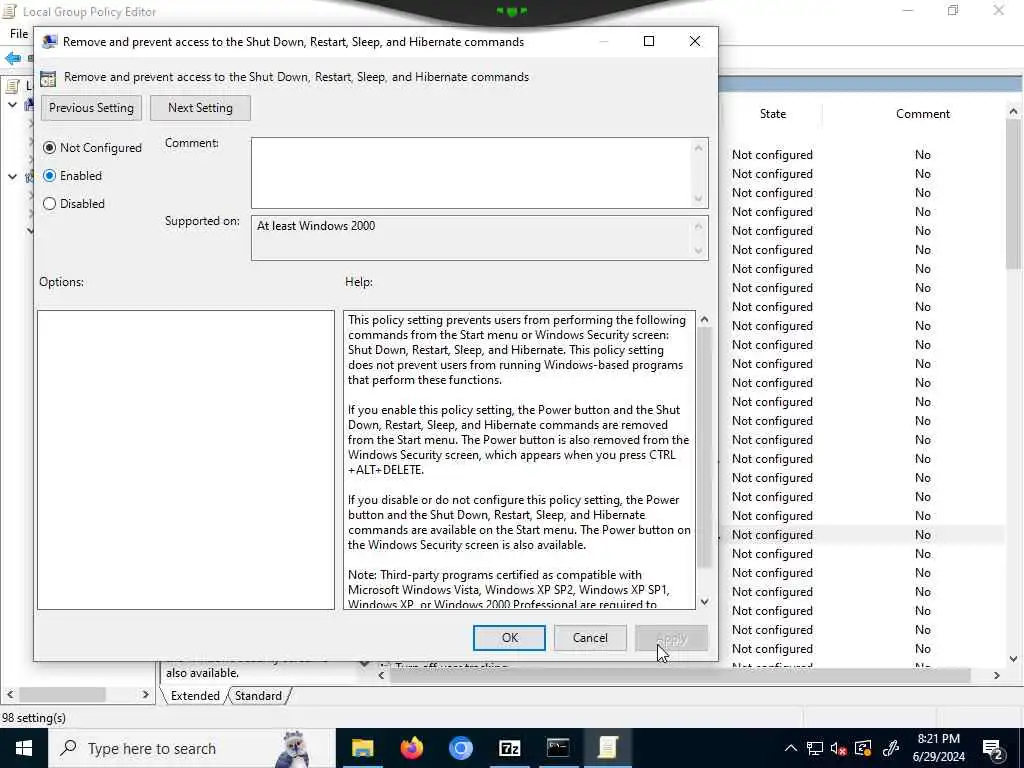Click the Help pane vertical scrollbar thumb
The width and height of the screenshot is (1024, 768).
pos(704,447)
